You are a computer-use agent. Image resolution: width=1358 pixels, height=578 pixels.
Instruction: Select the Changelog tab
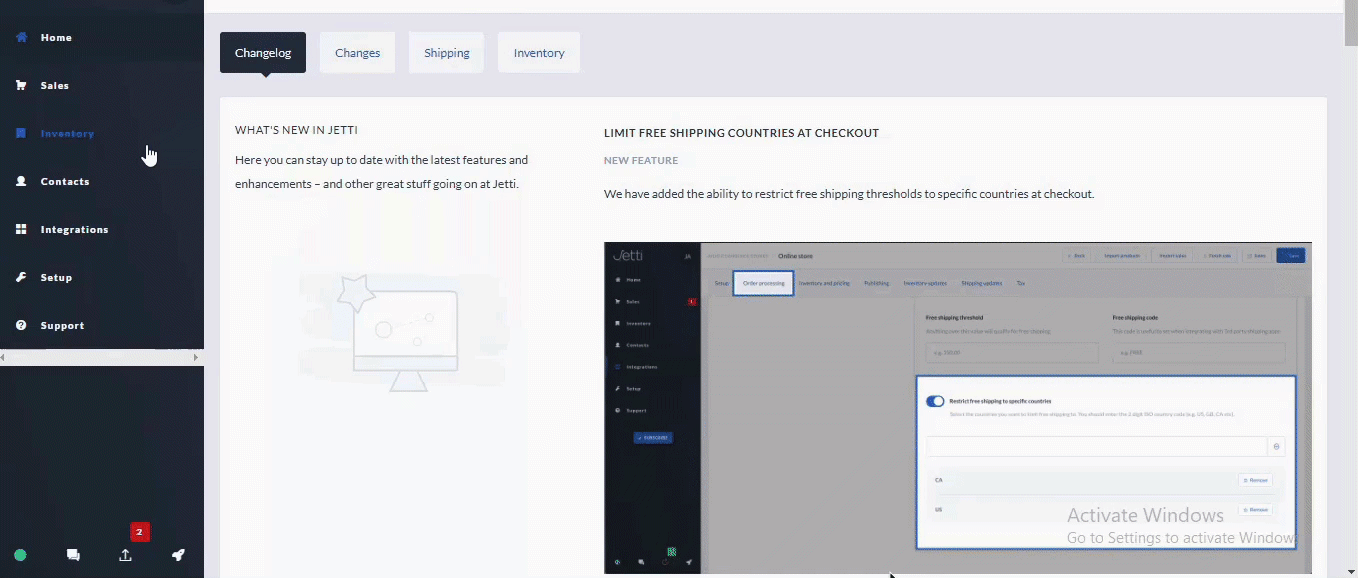[263, 53]
